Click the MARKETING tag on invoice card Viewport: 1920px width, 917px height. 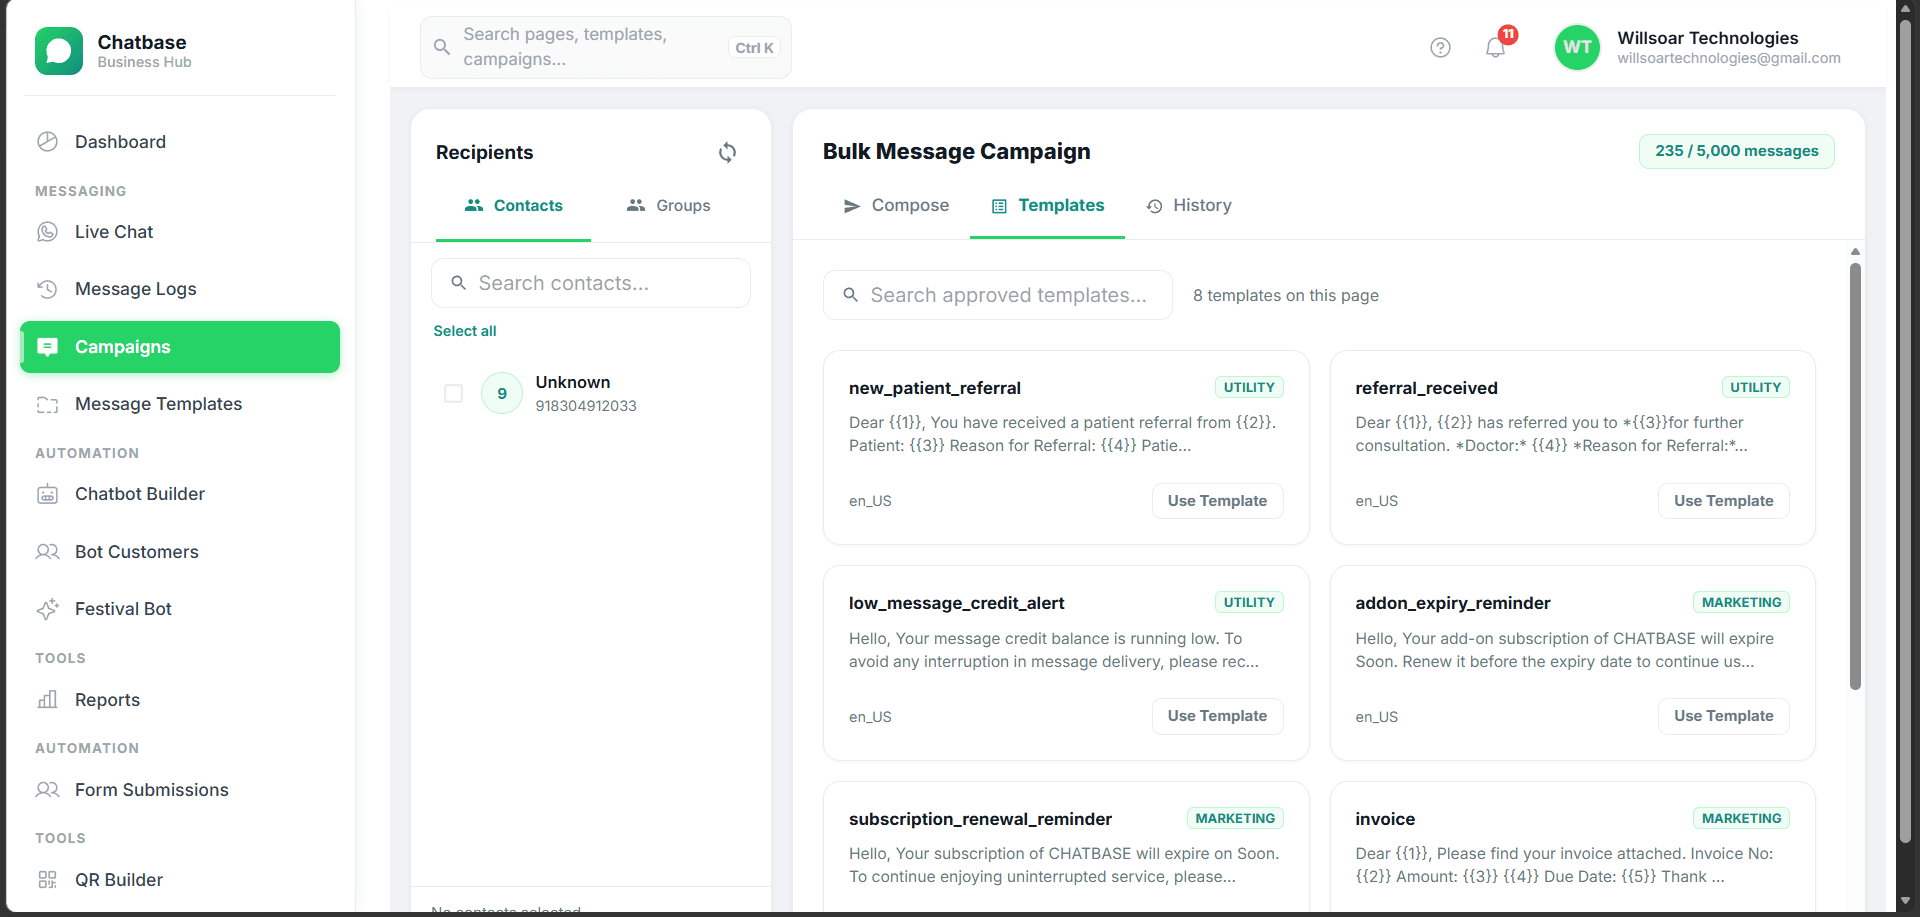click(1741, 818)
